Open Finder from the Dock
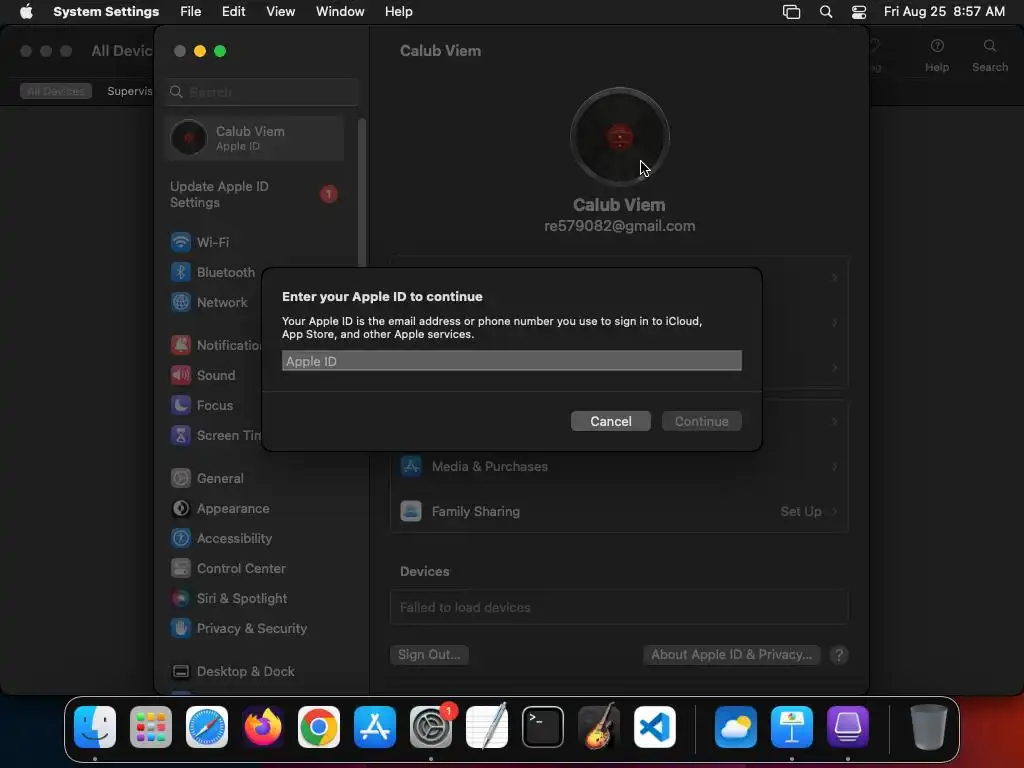 [x=95, y=727]
